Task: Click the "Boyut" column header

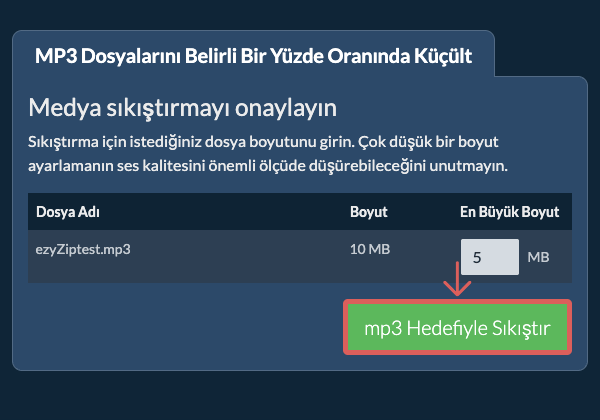Action: [369, 212]
